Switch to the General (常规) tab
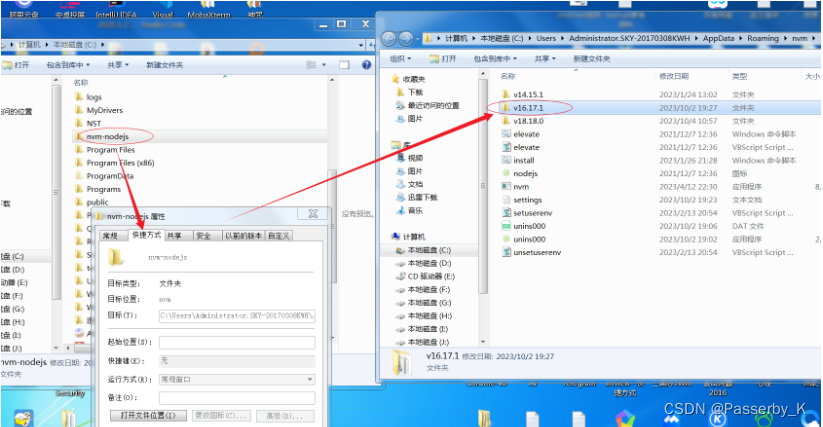The height and width of the screenshot is (427, 823). [x=111, y=236]
